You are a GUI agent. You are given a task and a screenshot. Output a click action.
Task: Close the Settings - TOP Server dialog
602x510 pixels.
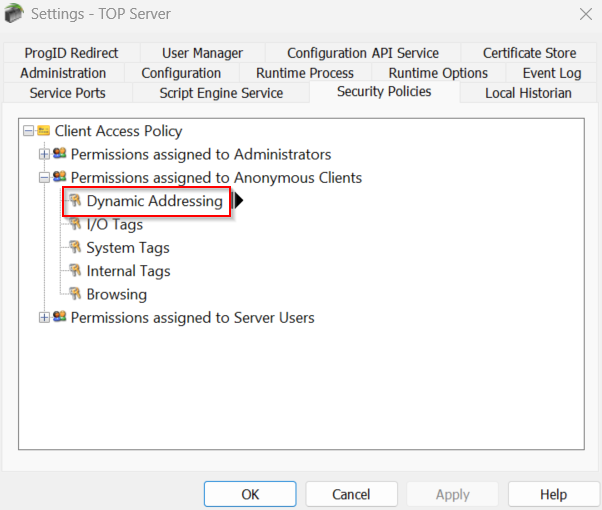click(x=586, y=14)
